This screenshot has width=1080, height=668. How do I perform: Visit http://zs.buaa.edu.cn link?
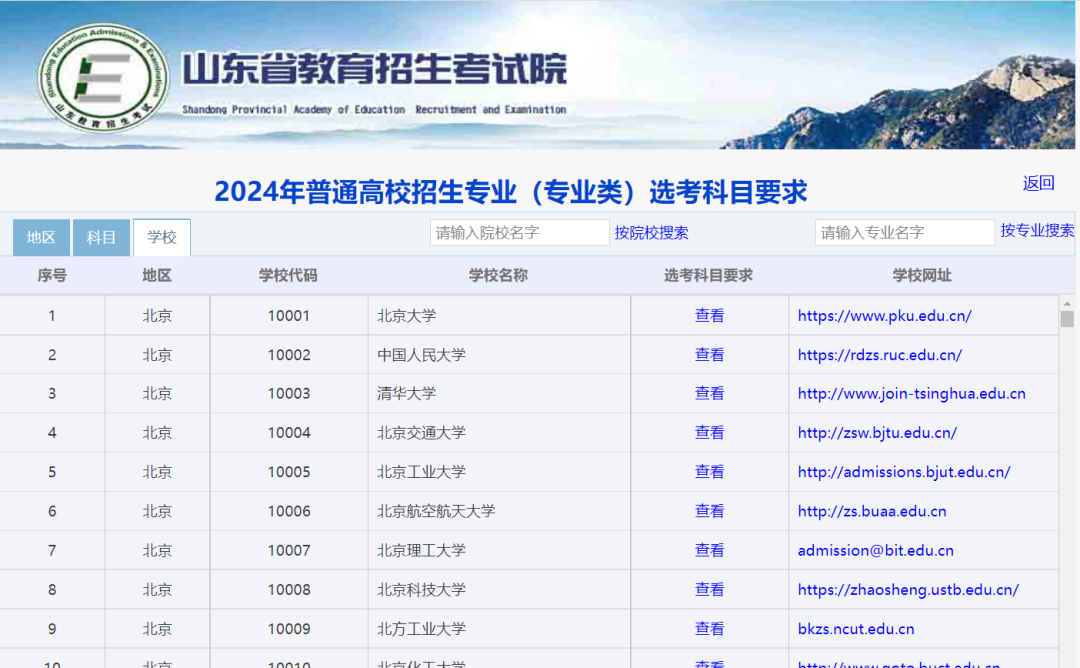click(872, 511)
